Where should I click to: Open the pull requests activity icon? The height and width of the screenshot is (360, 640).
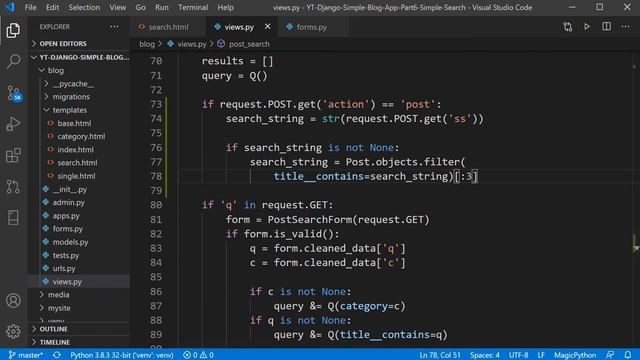point(13,187)
